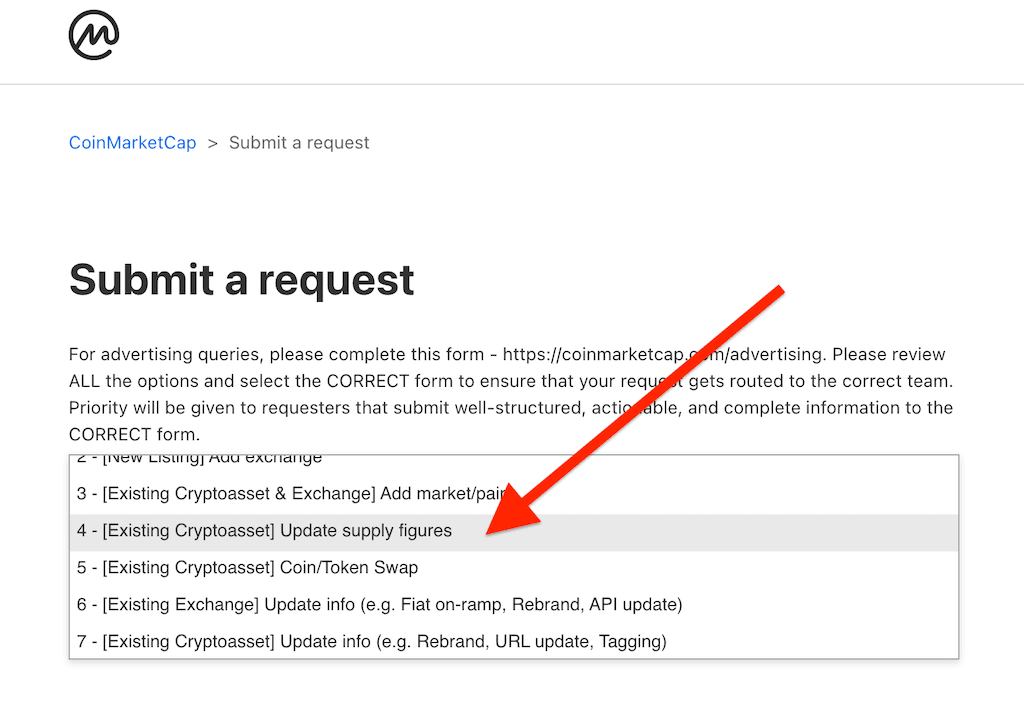This screenshot has width=1024, height=722.
Task: Click the advertising form instructions paragraph
Action: (511, 394)
